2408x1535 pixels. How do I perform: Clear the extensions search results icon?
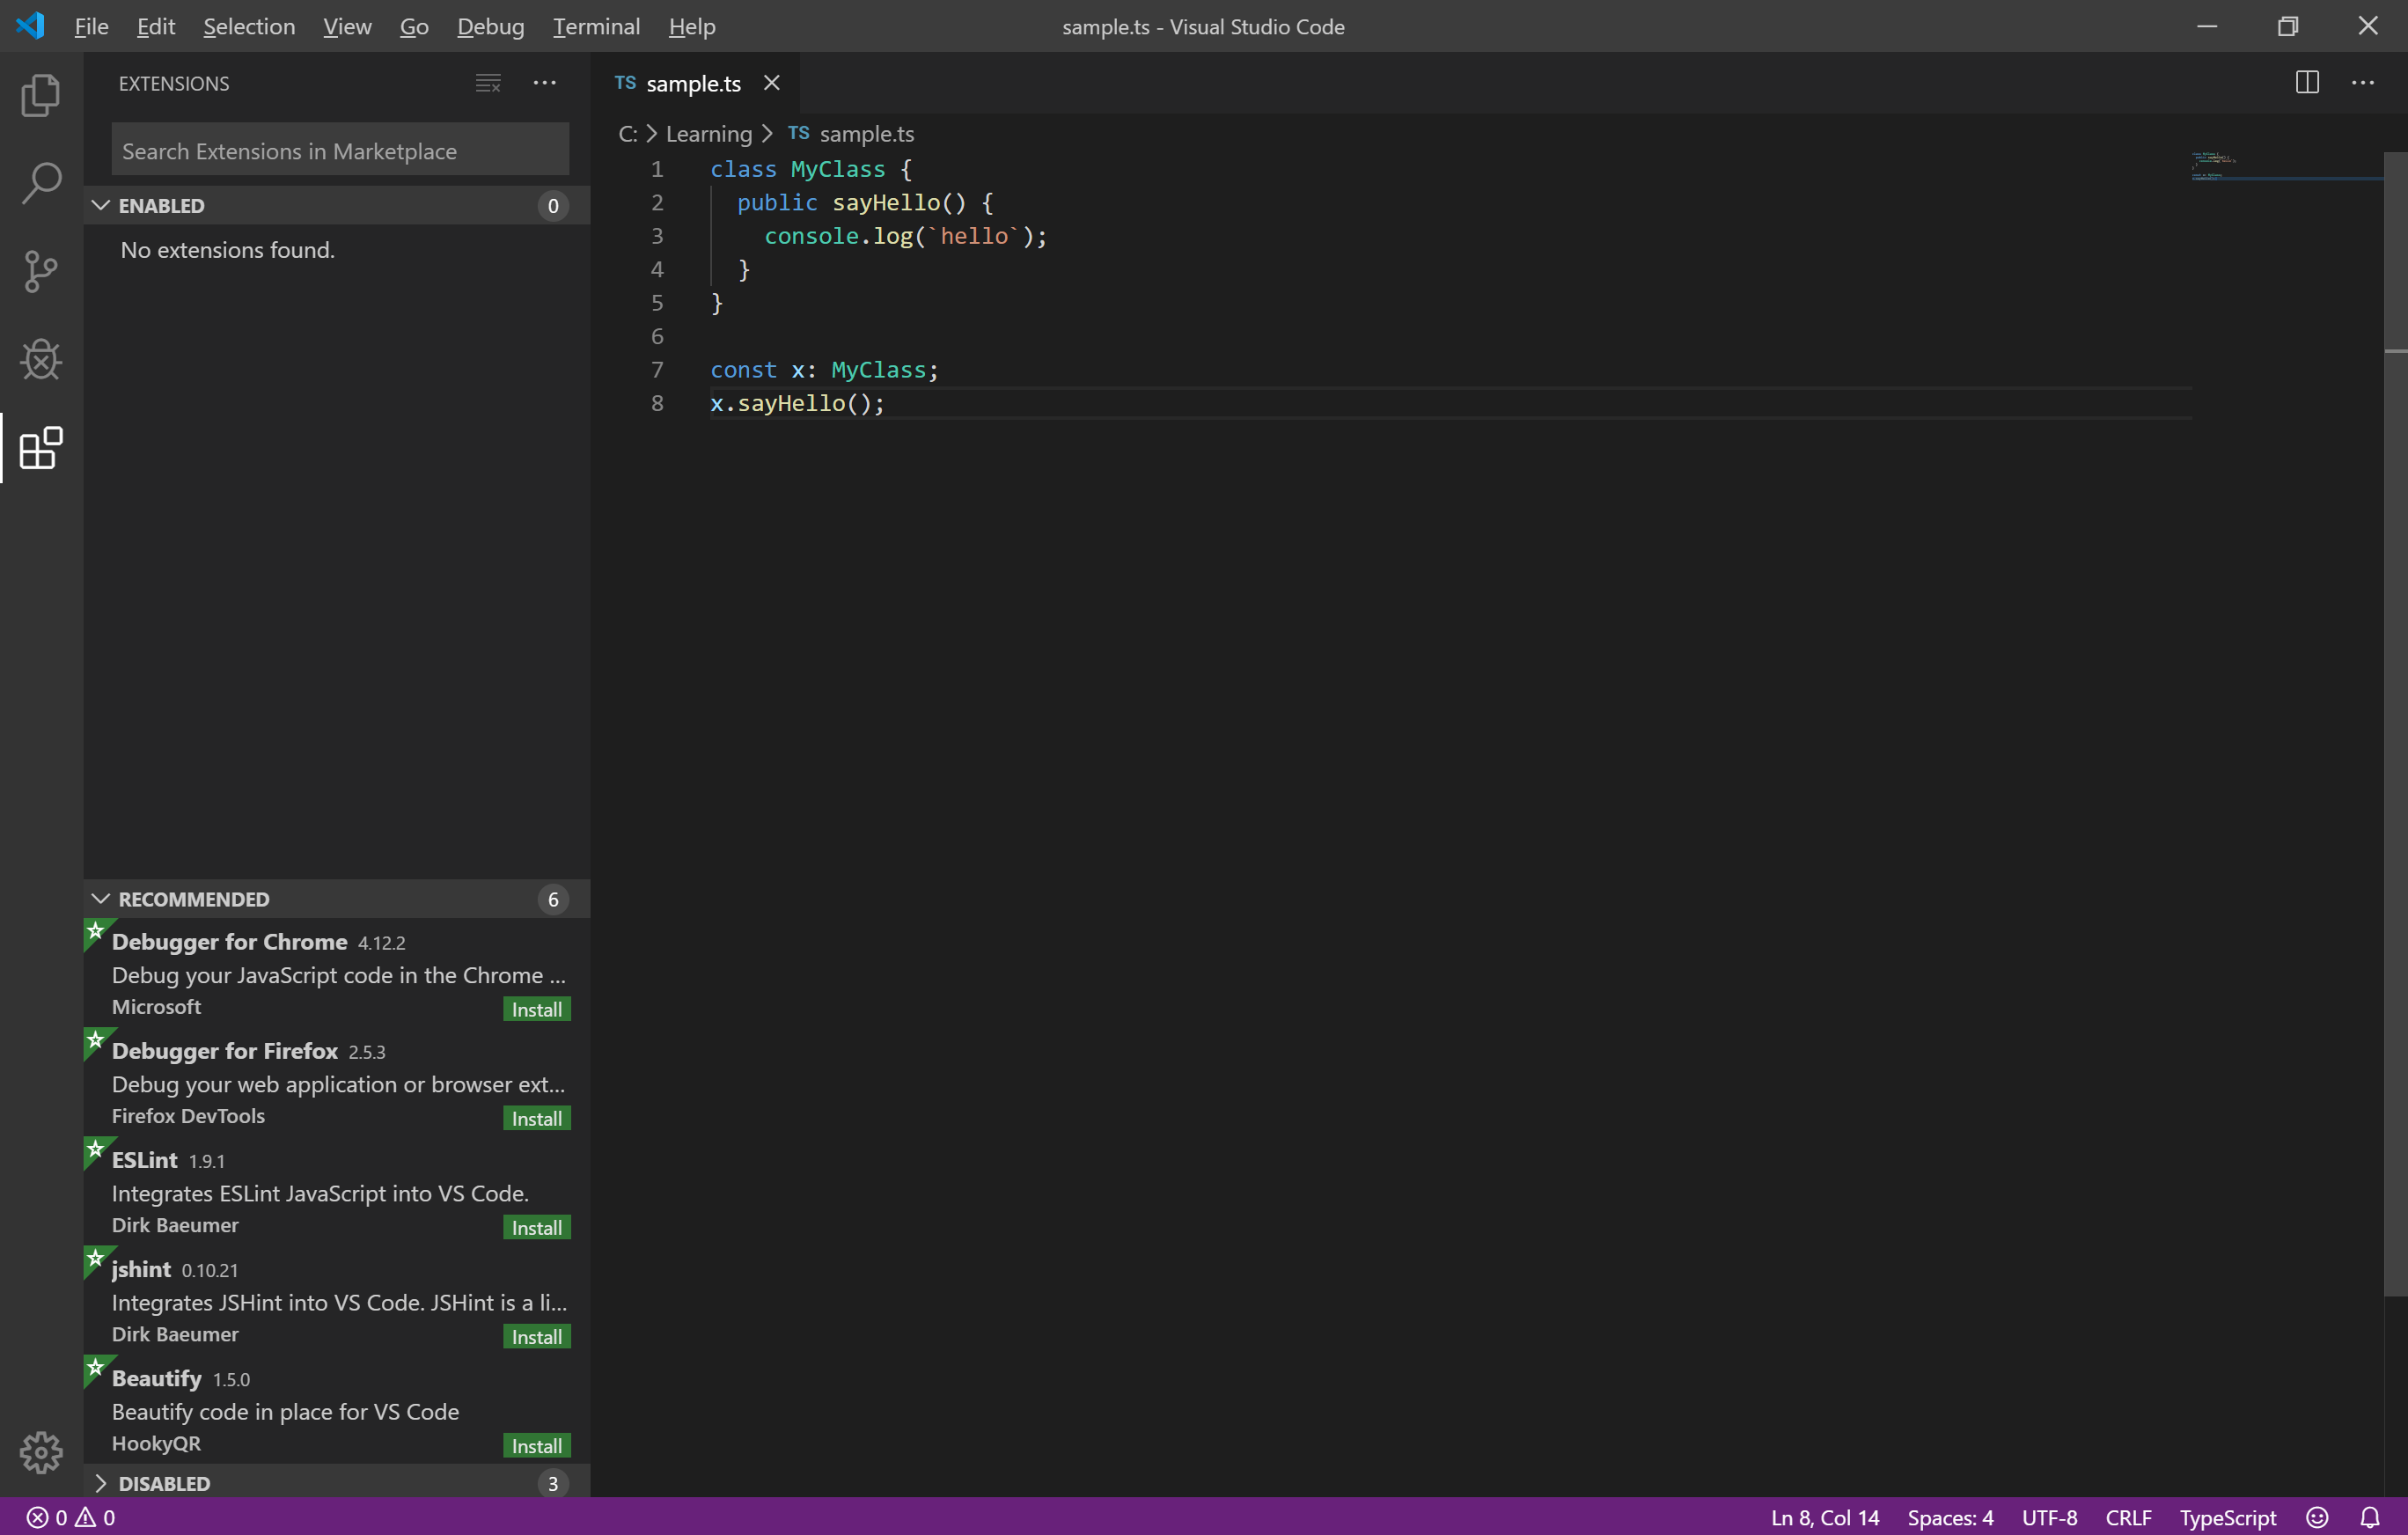(488, 83)
